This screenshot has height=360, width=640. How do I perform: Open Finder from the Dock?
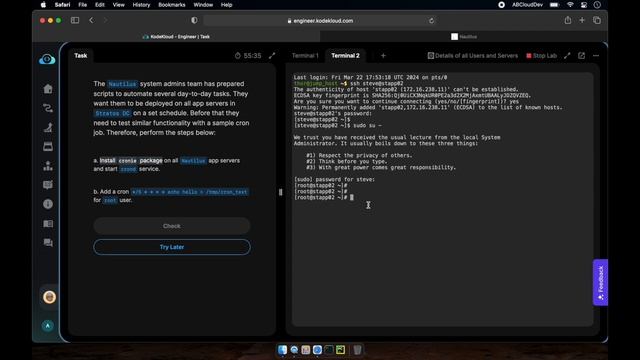[x=282, y=350]
